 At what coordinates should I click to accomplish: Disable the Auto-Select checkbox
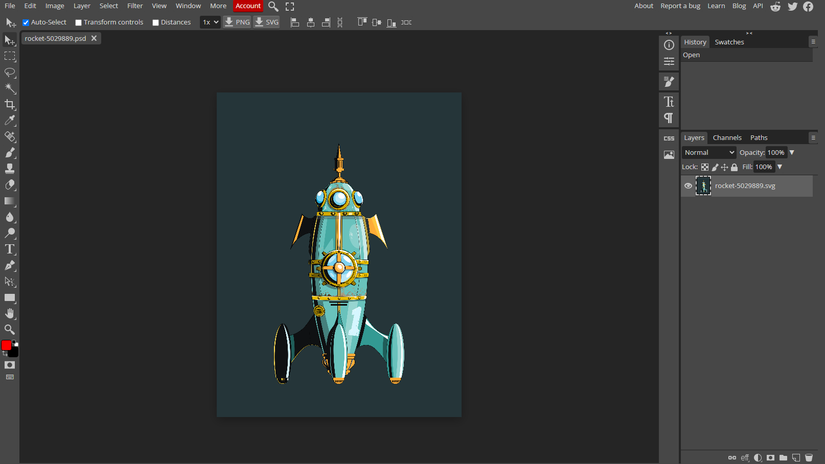[x=26, y=22]
